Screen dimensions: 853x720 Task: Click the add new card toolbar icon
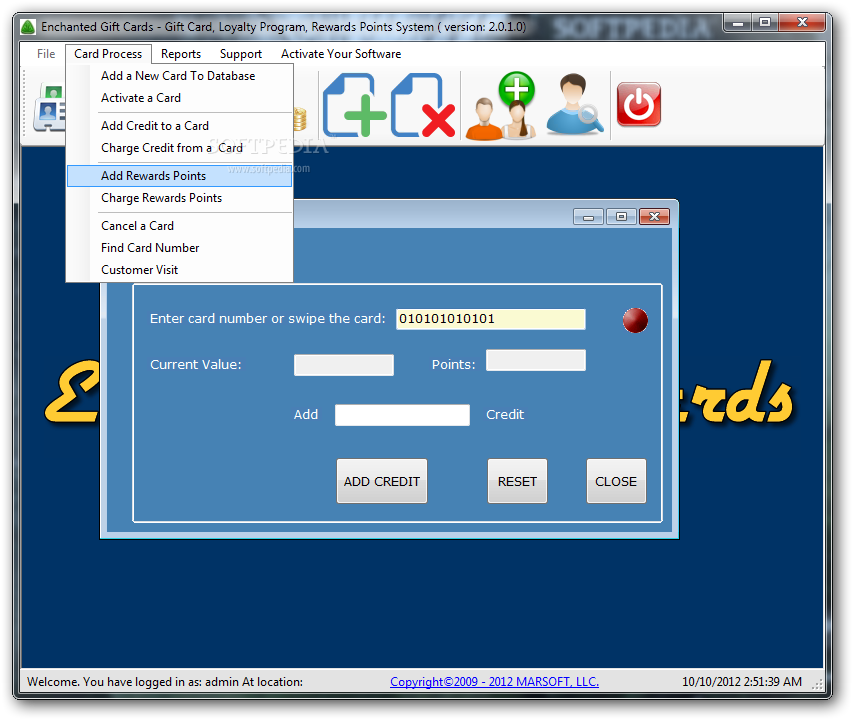pos(354,105)
